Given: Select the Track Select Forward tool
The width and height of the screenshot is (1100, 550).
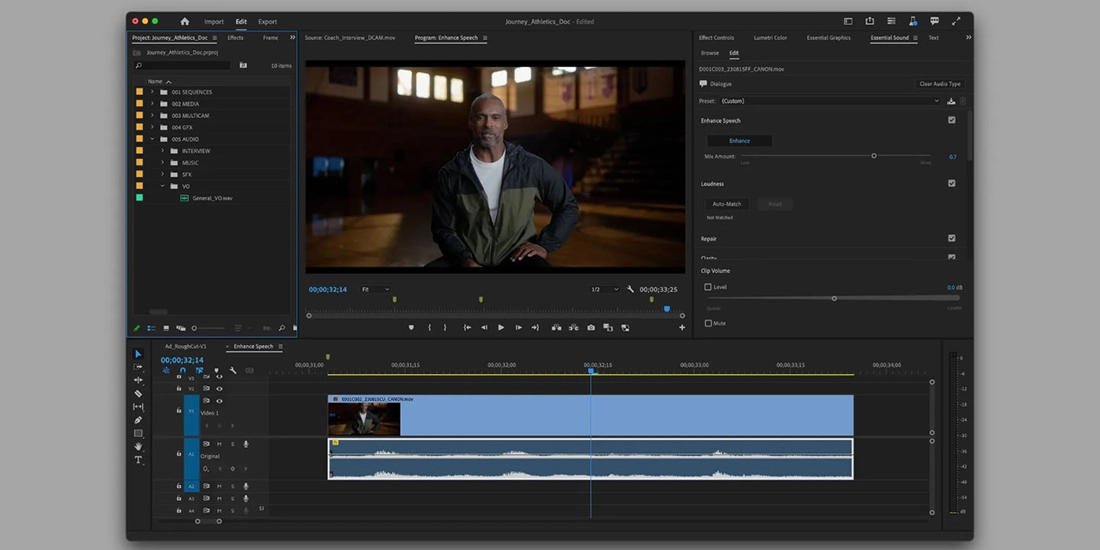Looking at the screenshot, I should pyautogui.click(x=138, y=367).
